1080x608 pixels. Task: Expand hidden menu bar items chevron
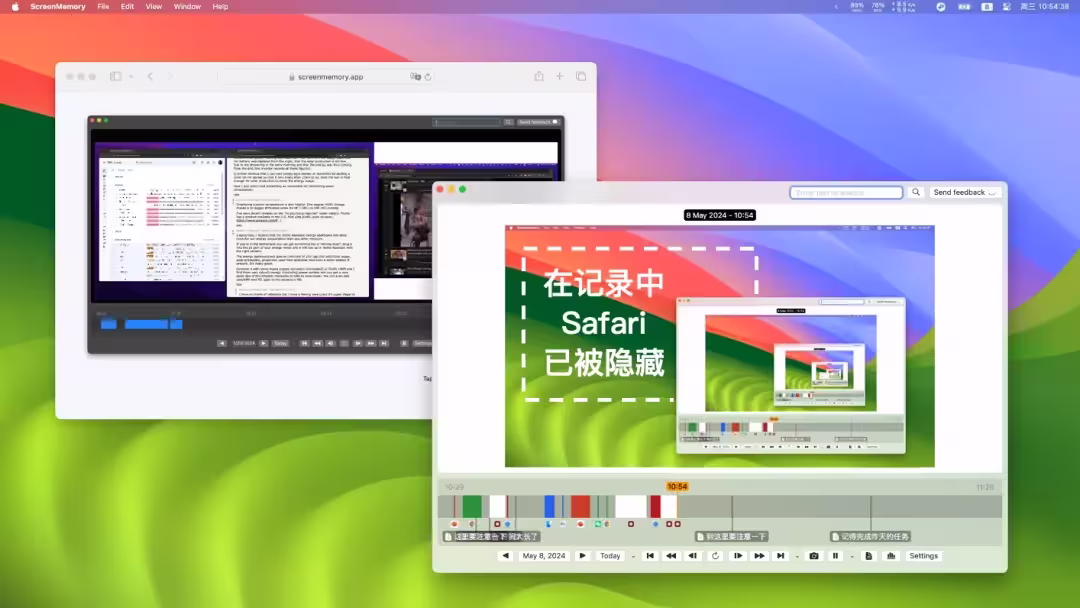pyautogui.click(x=836, y=6)
